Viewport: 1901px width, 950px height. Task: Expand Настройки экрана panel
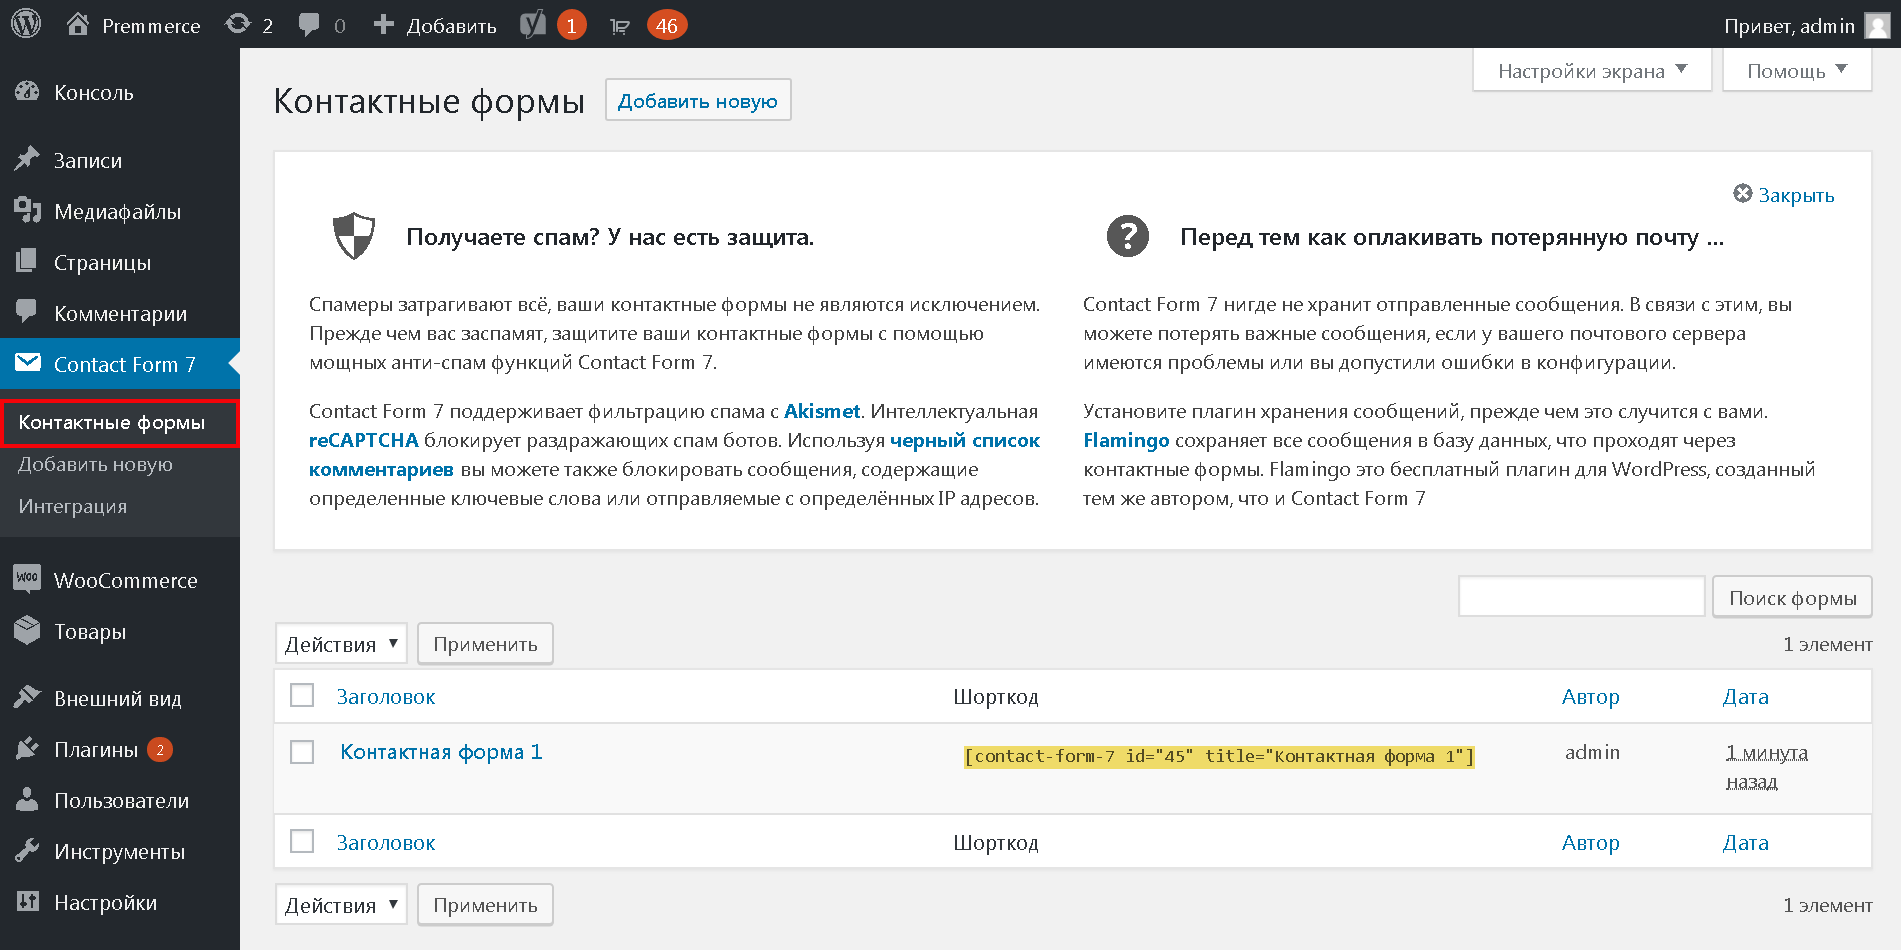1592,70
